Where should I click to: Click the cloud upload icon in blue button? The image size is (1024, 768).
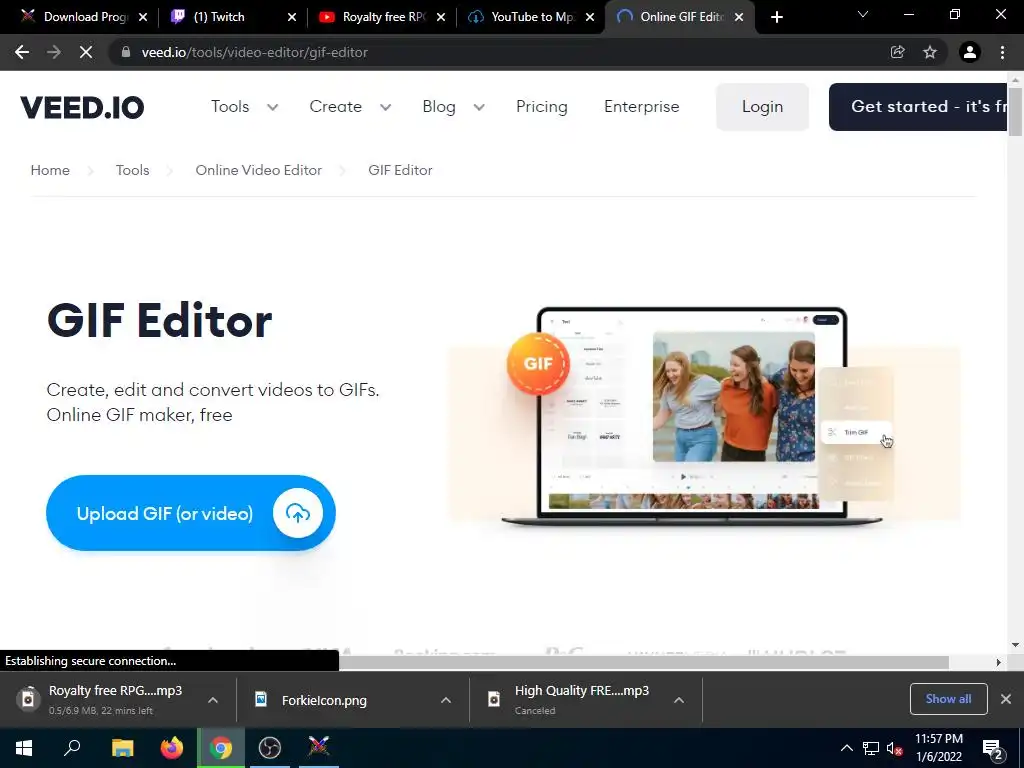(x=298, y=513)
